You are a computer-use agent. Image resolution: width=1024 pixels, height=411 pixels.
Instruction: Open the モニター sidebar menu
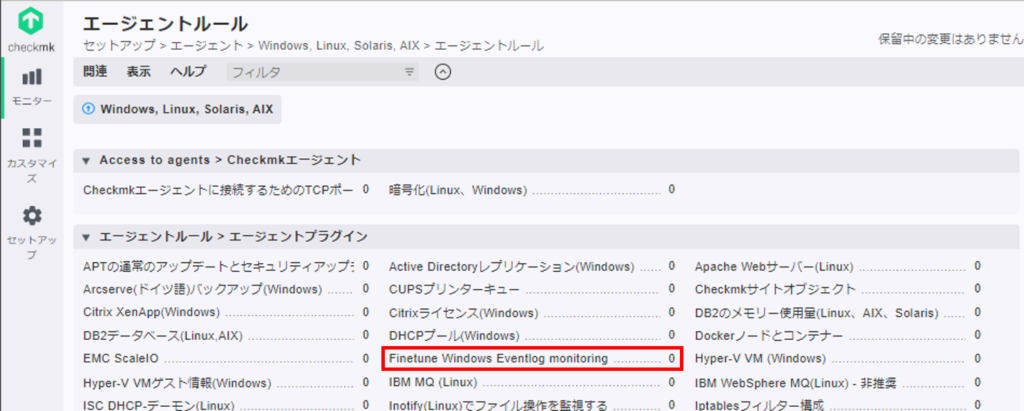tap(32, 88)
